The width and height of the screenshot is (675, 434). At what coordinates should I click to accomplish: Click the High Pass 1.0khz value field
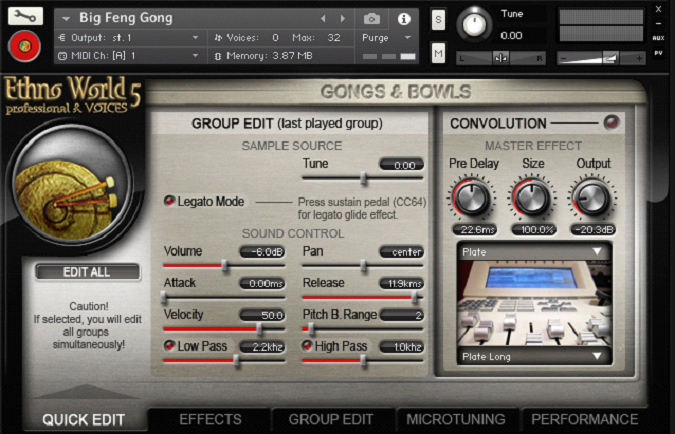click(x=401, y=347)
